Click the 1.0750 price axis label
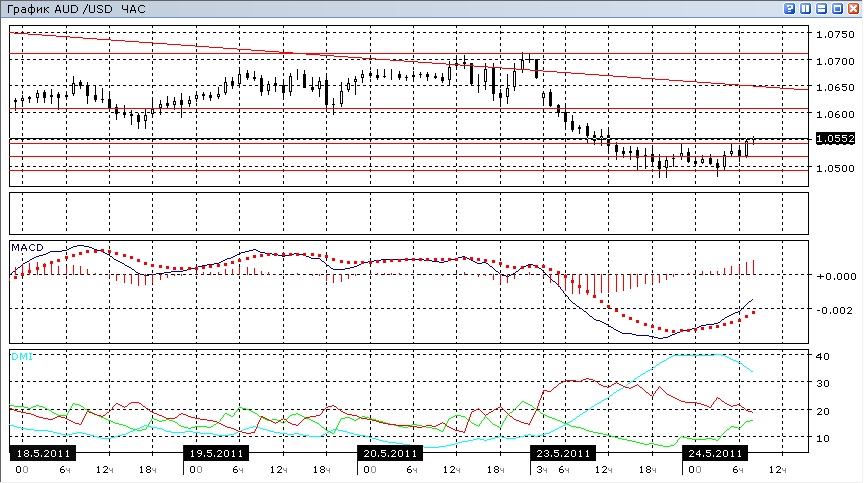Viewport: 864px width, 483px height. pos(835,35)
